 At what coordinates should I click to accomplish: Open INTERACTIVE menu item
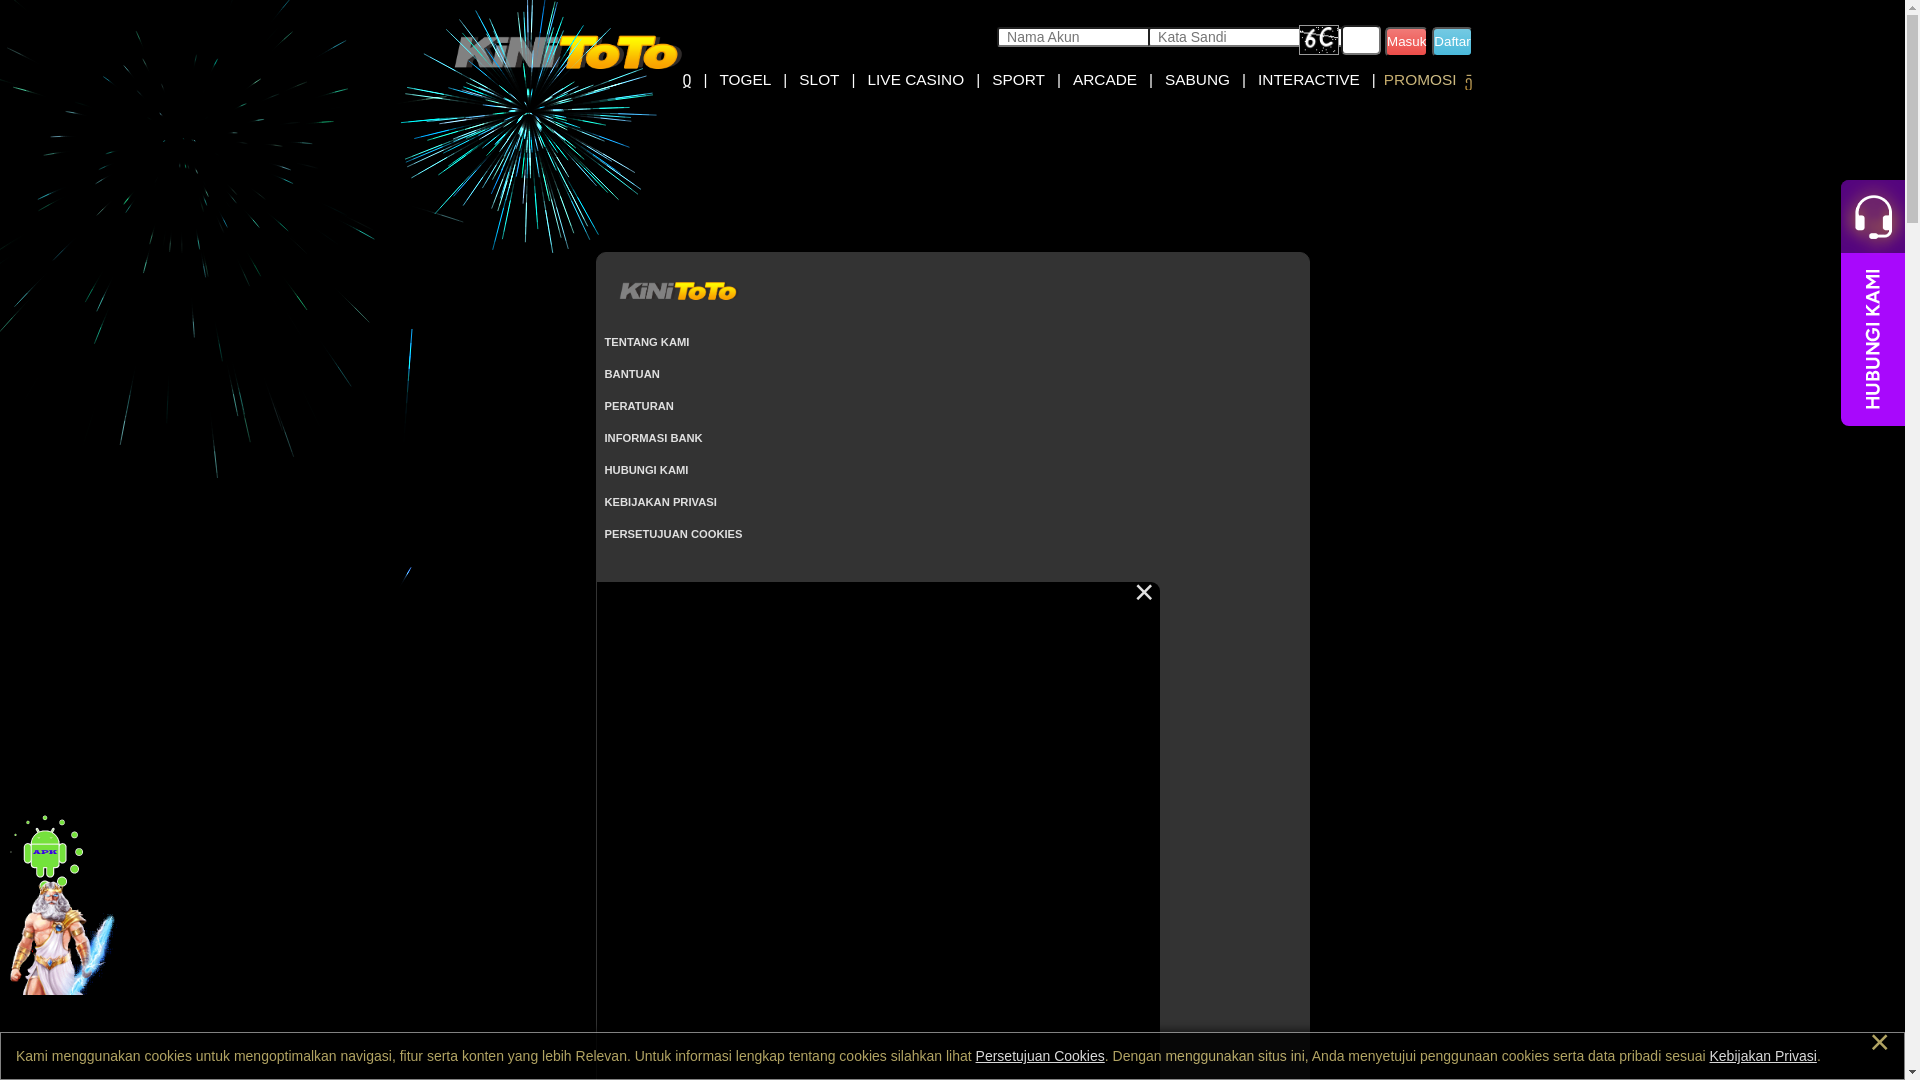1308,80
